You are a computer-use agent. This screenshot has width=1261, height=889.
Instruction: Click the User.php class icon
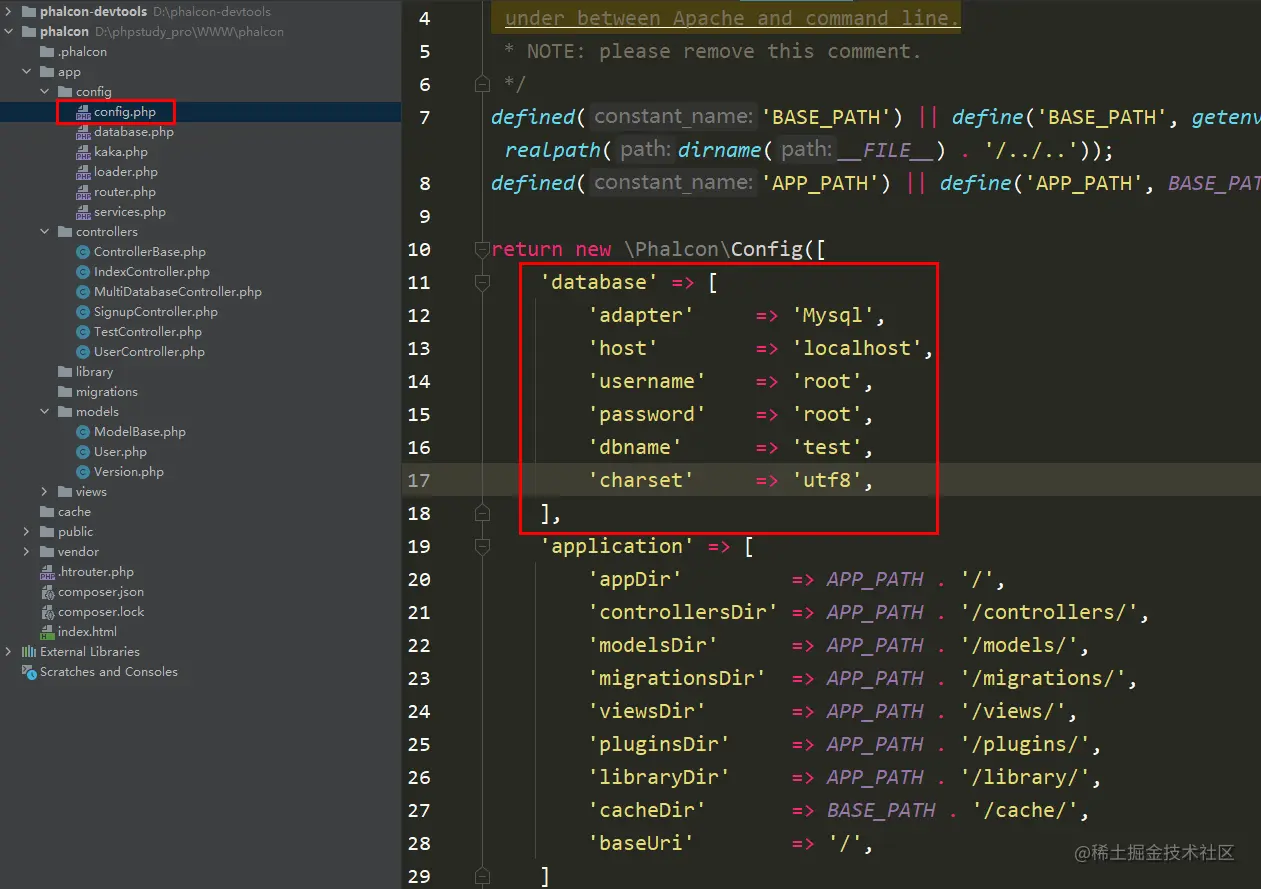click(x=84, y=452)
